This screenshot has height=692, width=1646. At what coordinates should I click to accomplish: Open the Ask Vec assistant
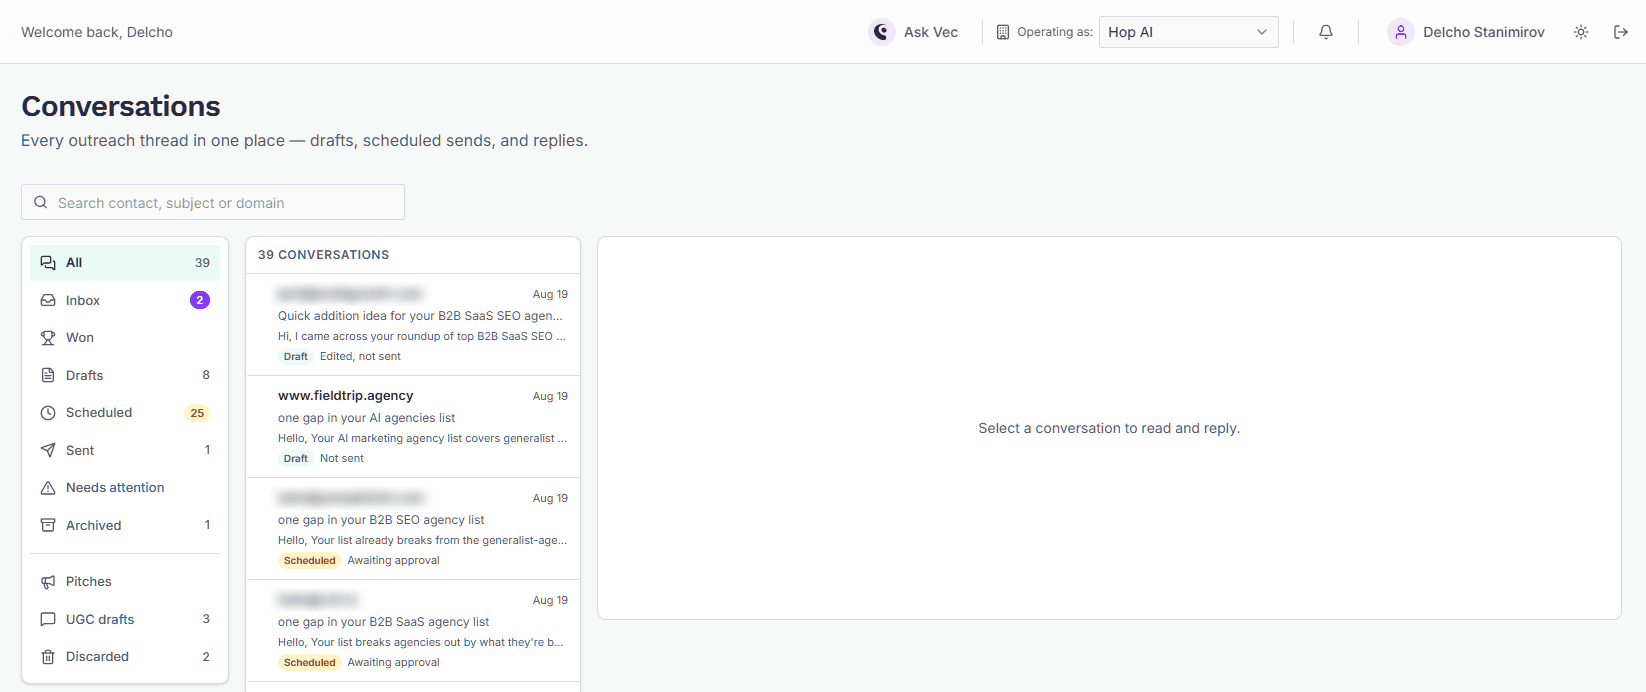pyautogui.click(x=914, y=32)
